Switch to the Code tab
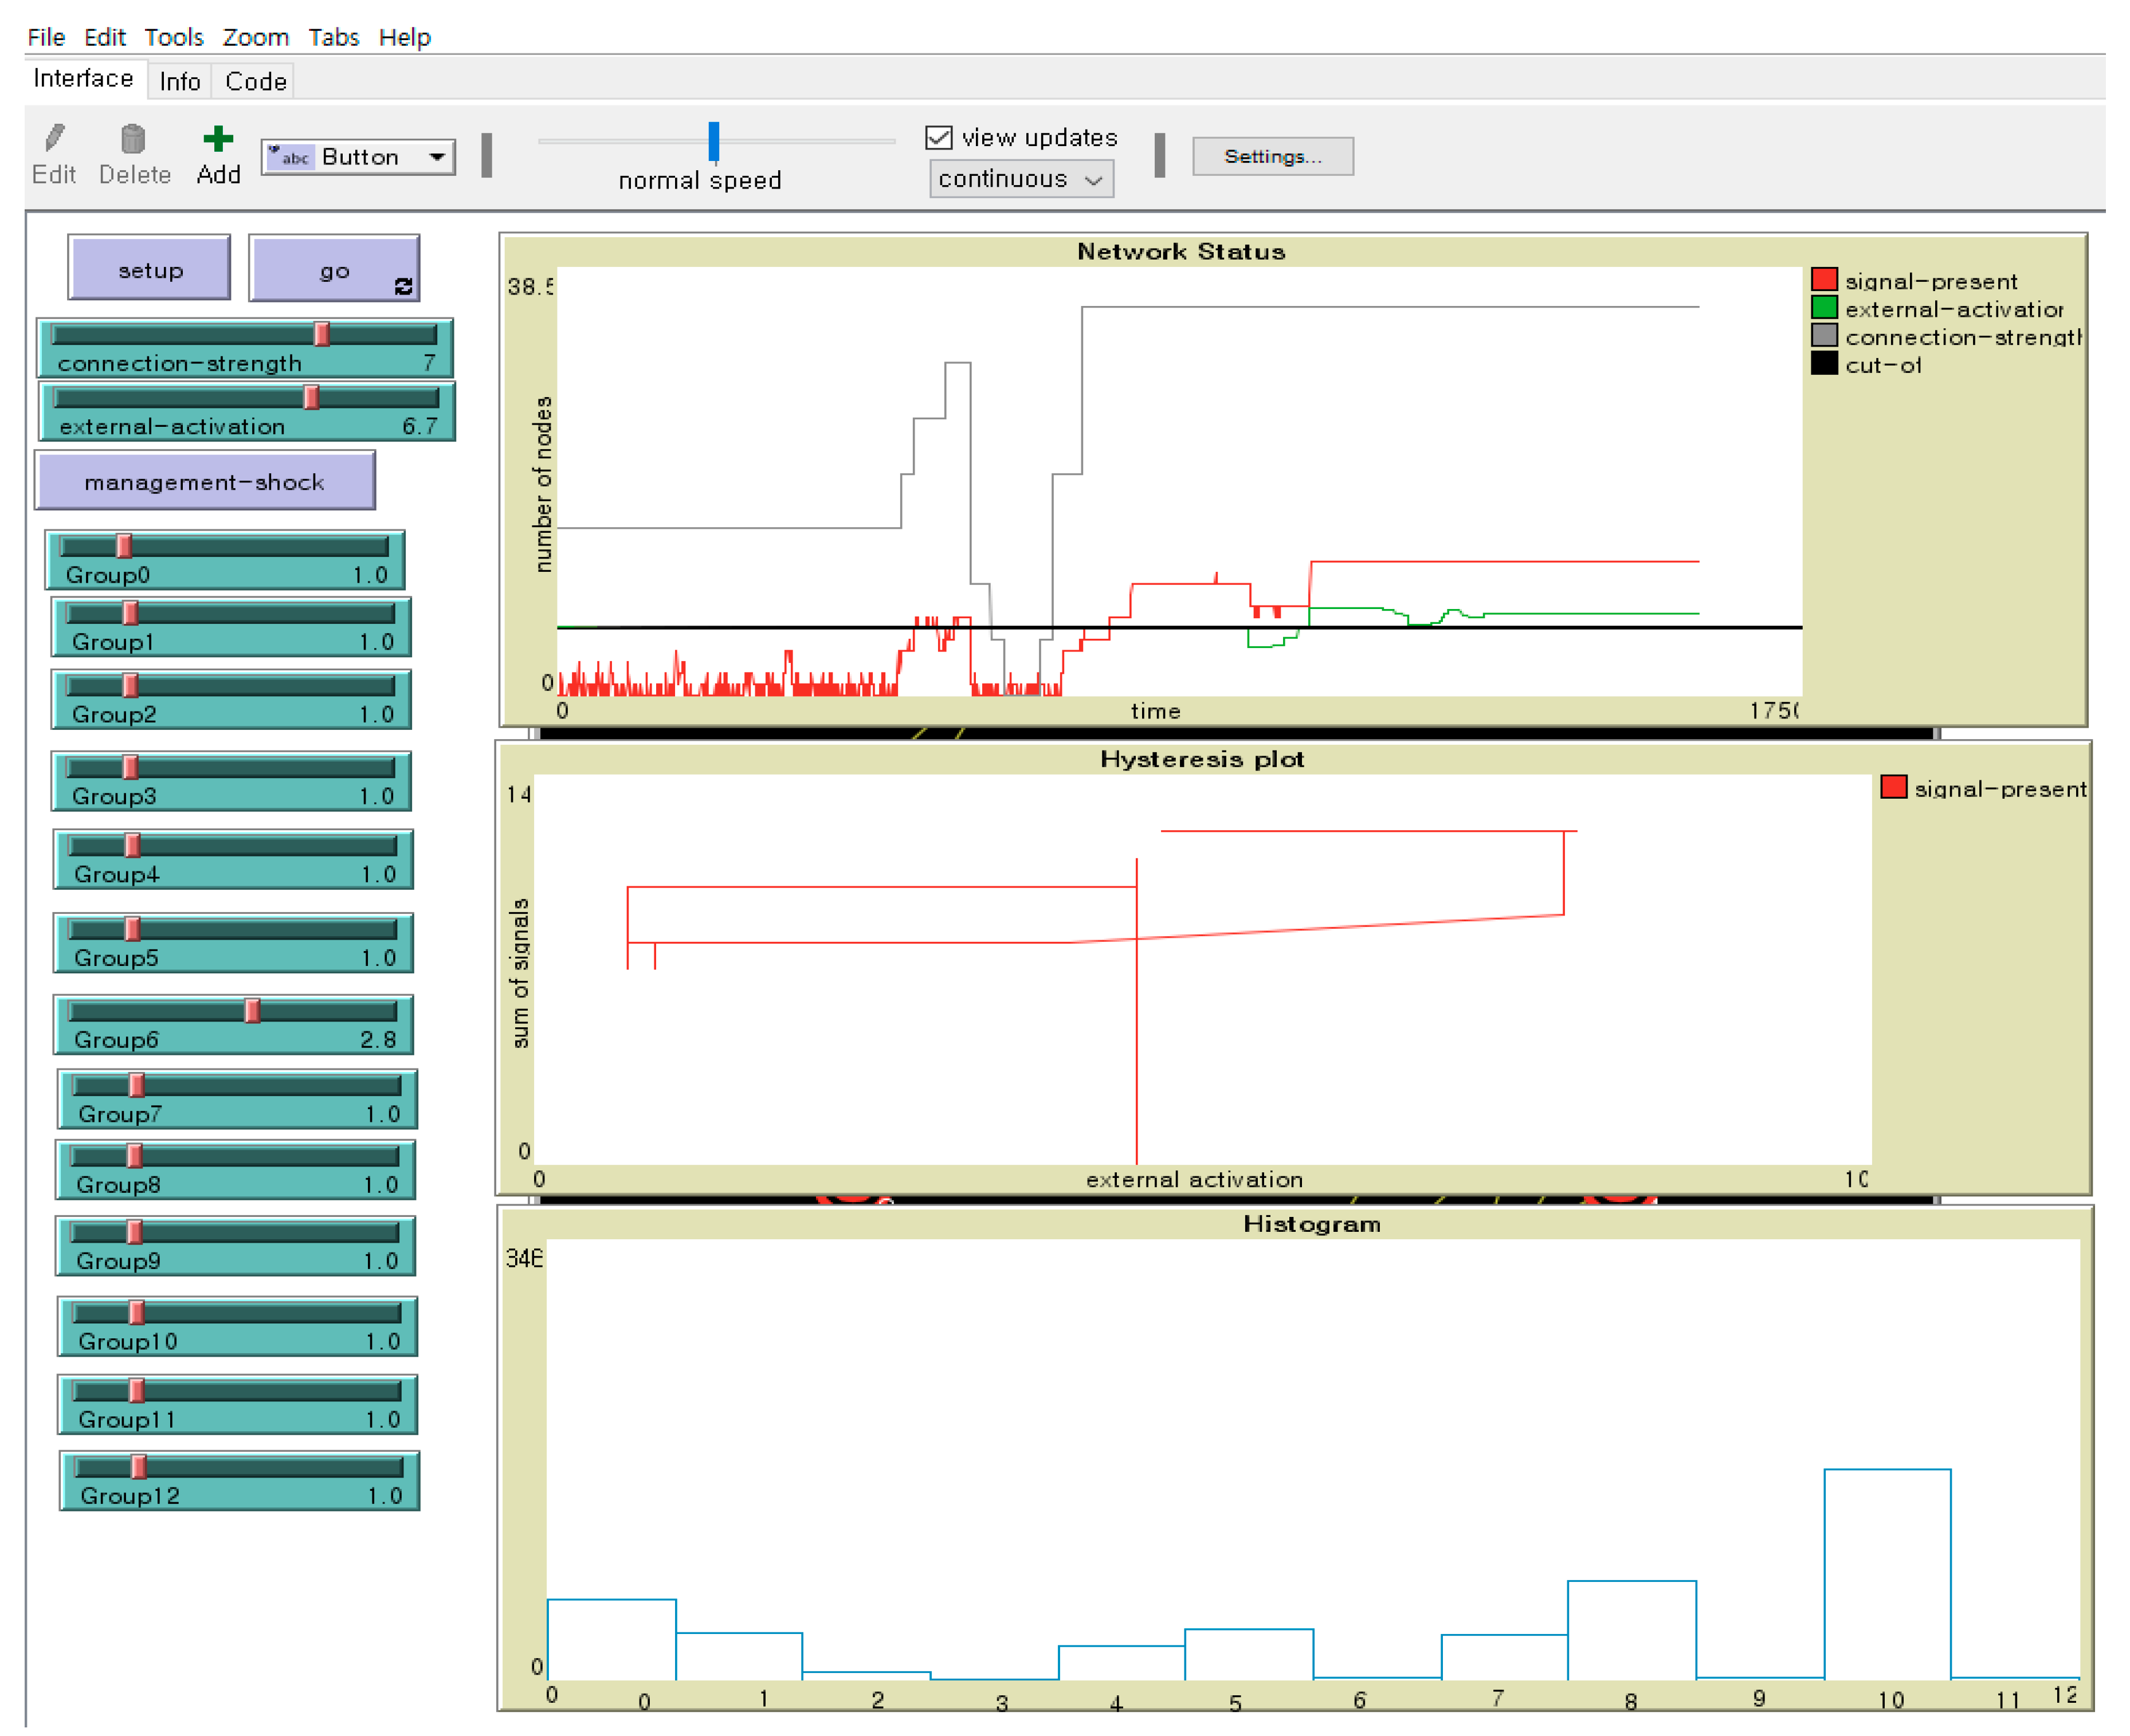Image resolution: width=2130 pixels, height=1736 pixels. [255, 81]
